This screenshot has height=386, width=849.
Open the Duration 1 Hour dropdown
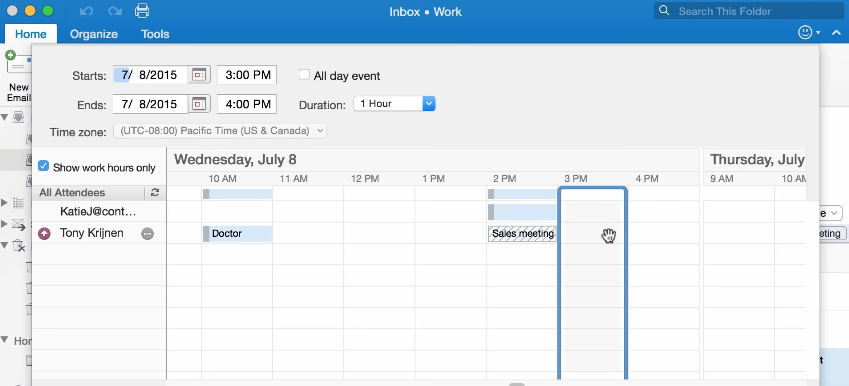pyautogui.click(x=394, y=103)
